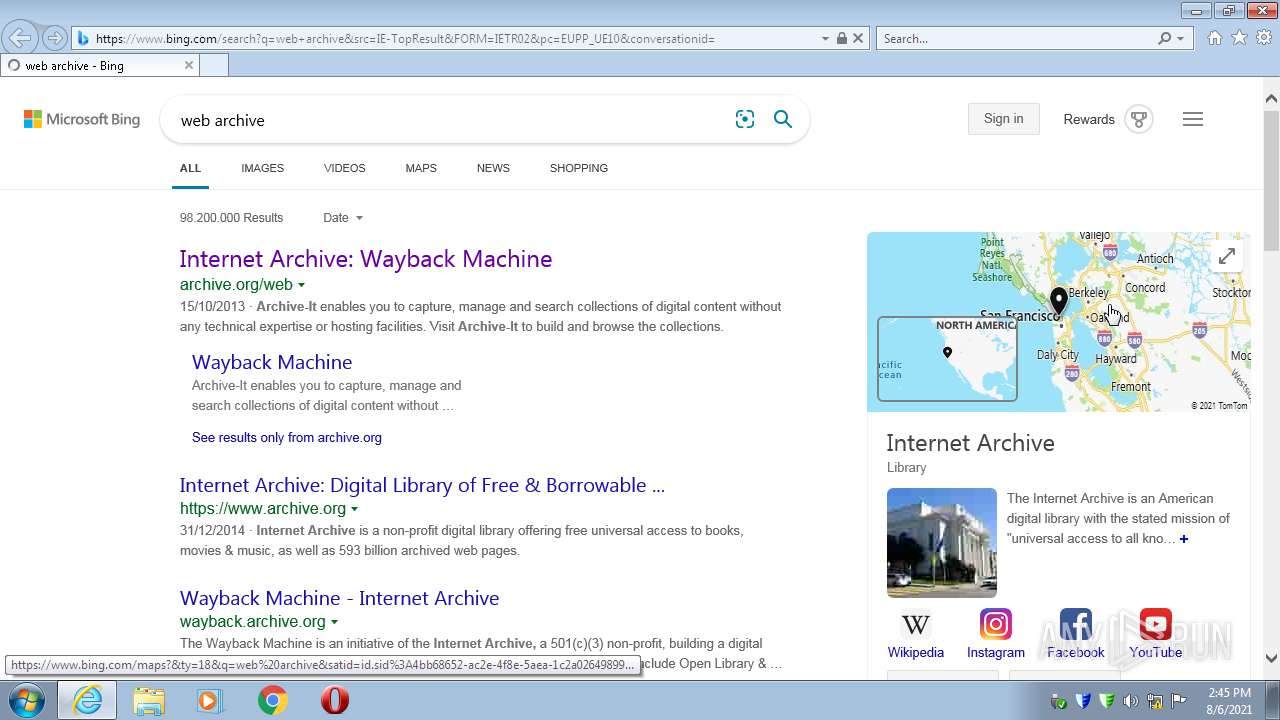The image size is (1280, 720).
Task: Open favorites via the star icon
Action: [x=1239, y=38]
